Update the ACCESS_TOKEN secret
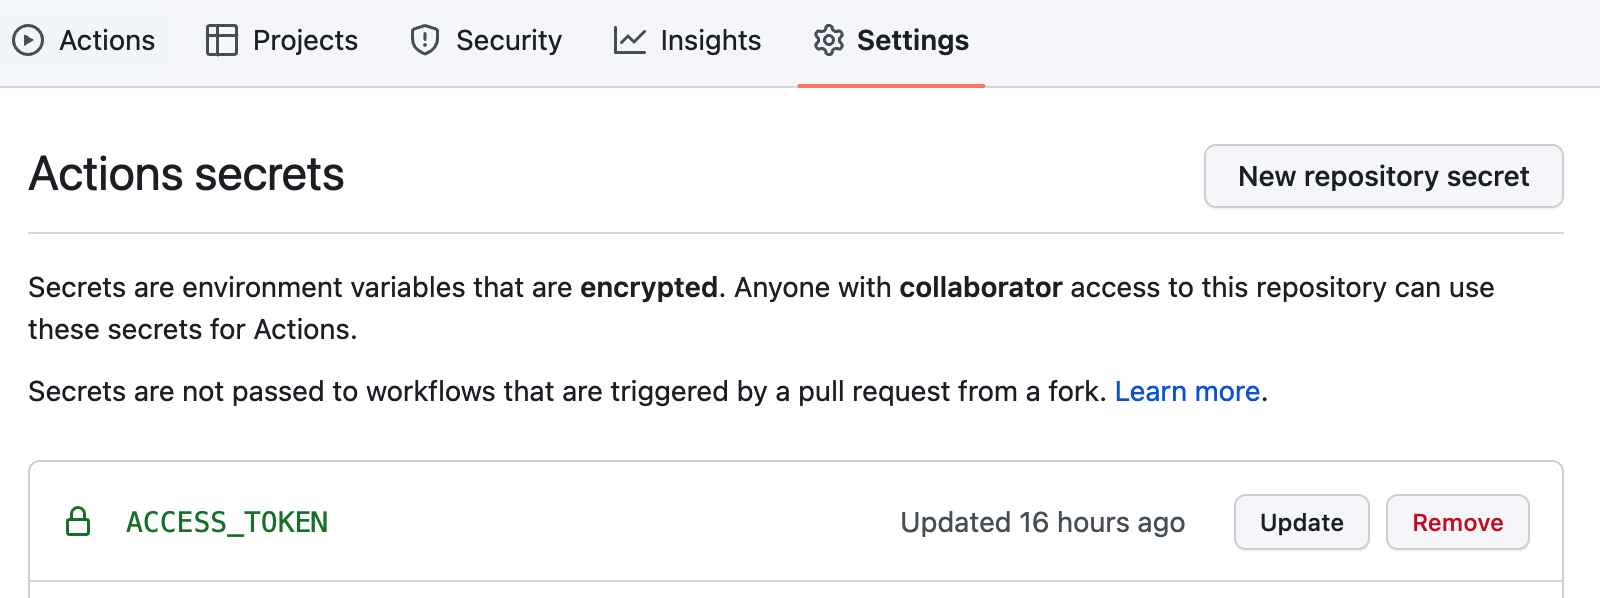 1301,522
